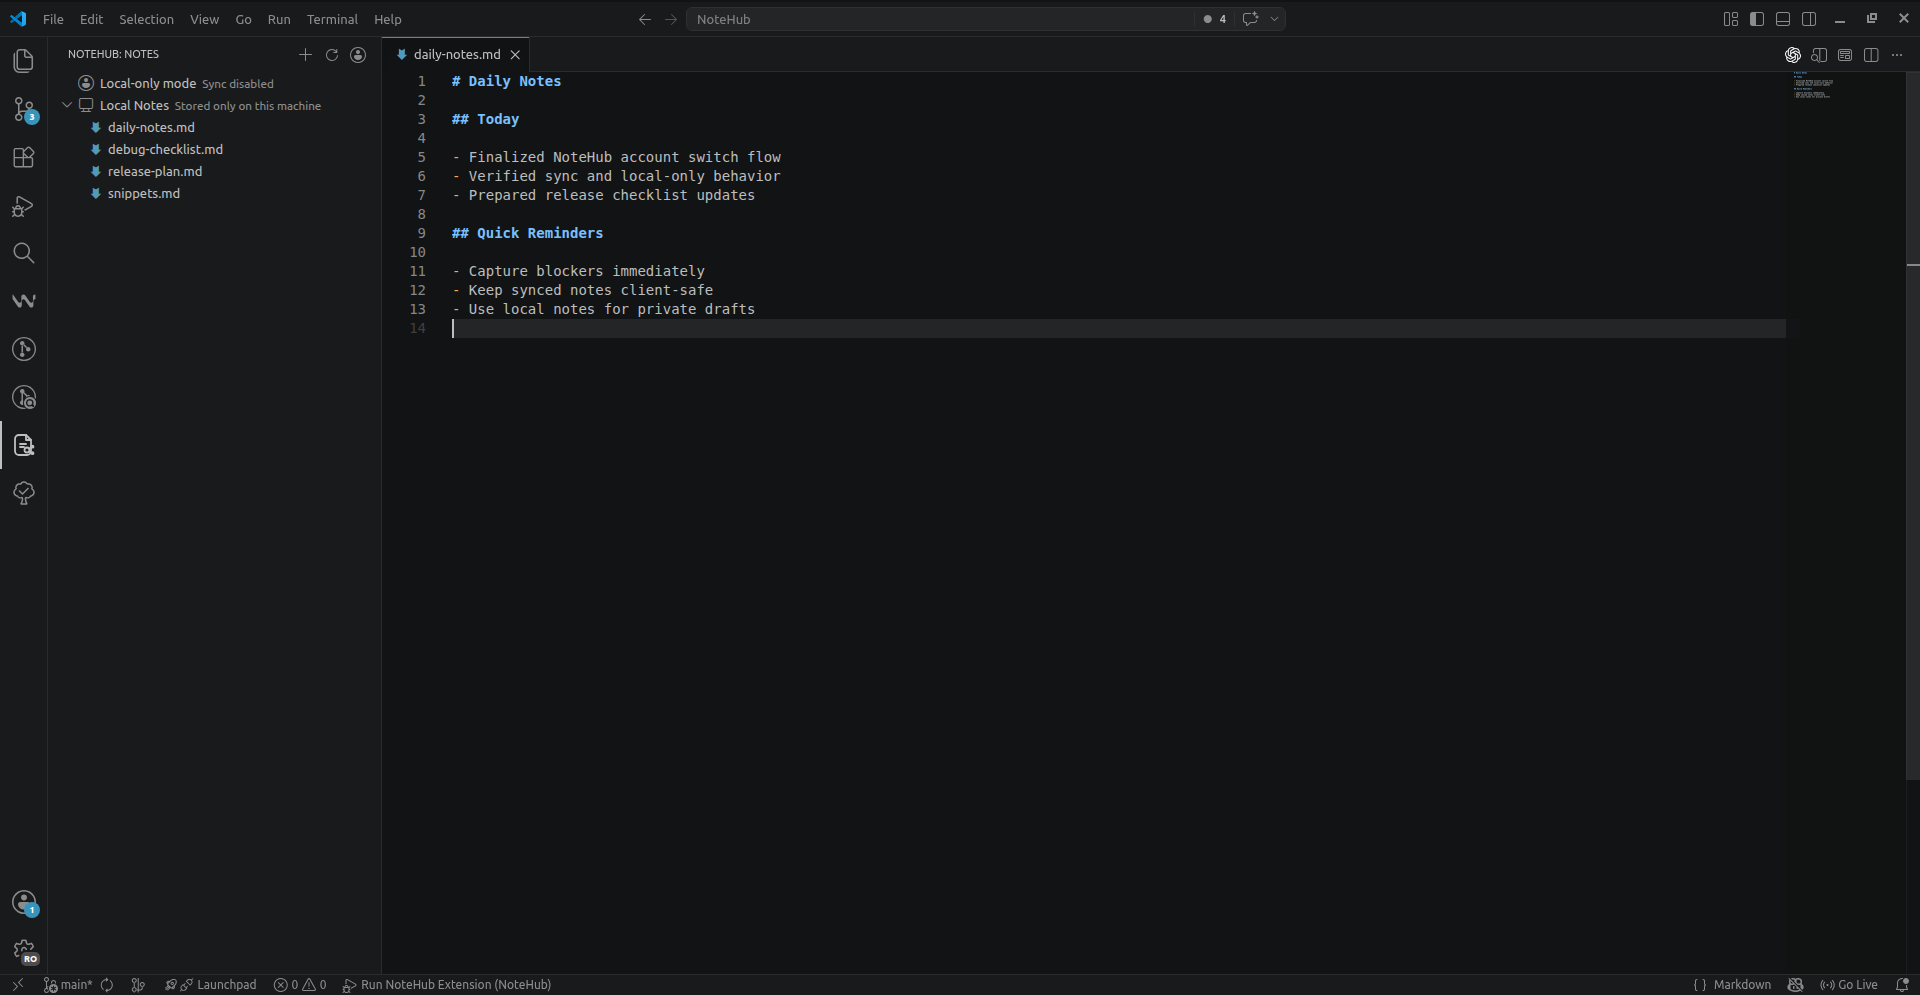Open the Selection menu
The width and height of the screenshot is (1920, 995).
[146, 19]
